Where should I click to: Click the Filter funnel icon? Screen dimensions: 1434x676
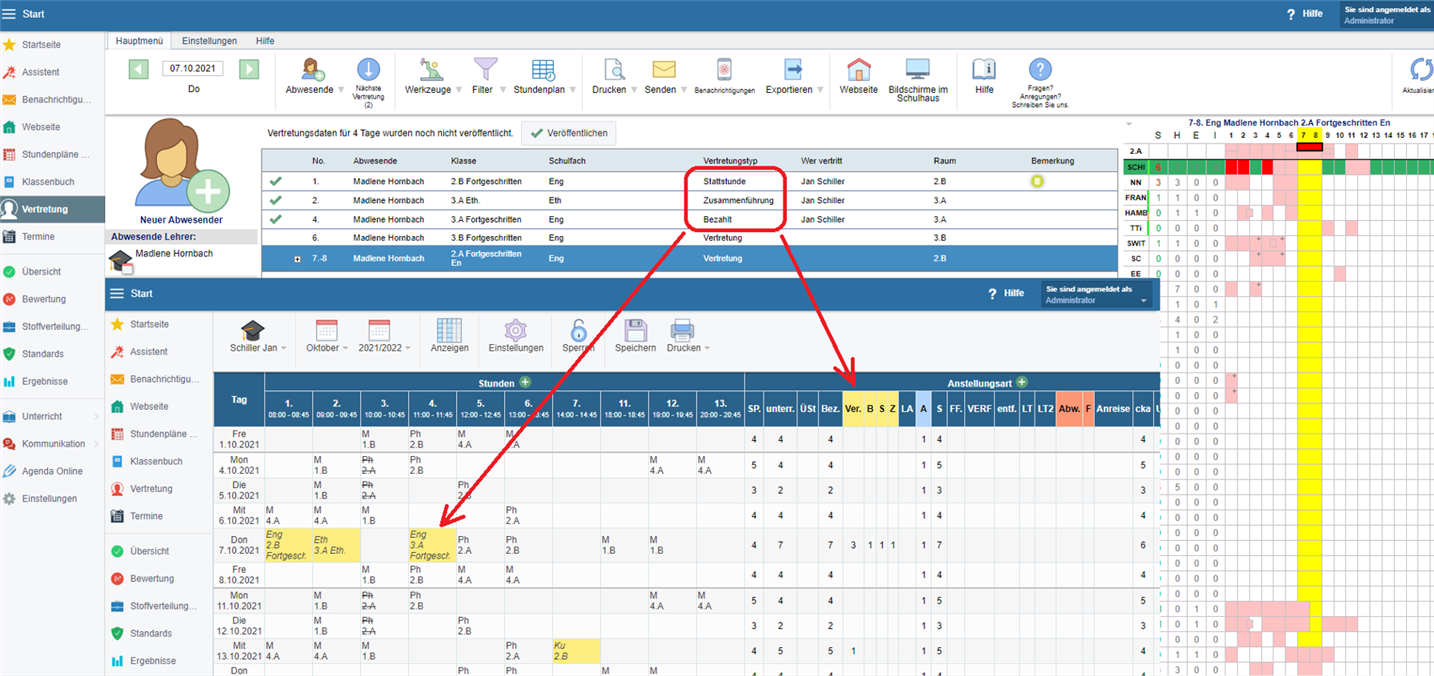pyautogui.click(x=486, y=70)
